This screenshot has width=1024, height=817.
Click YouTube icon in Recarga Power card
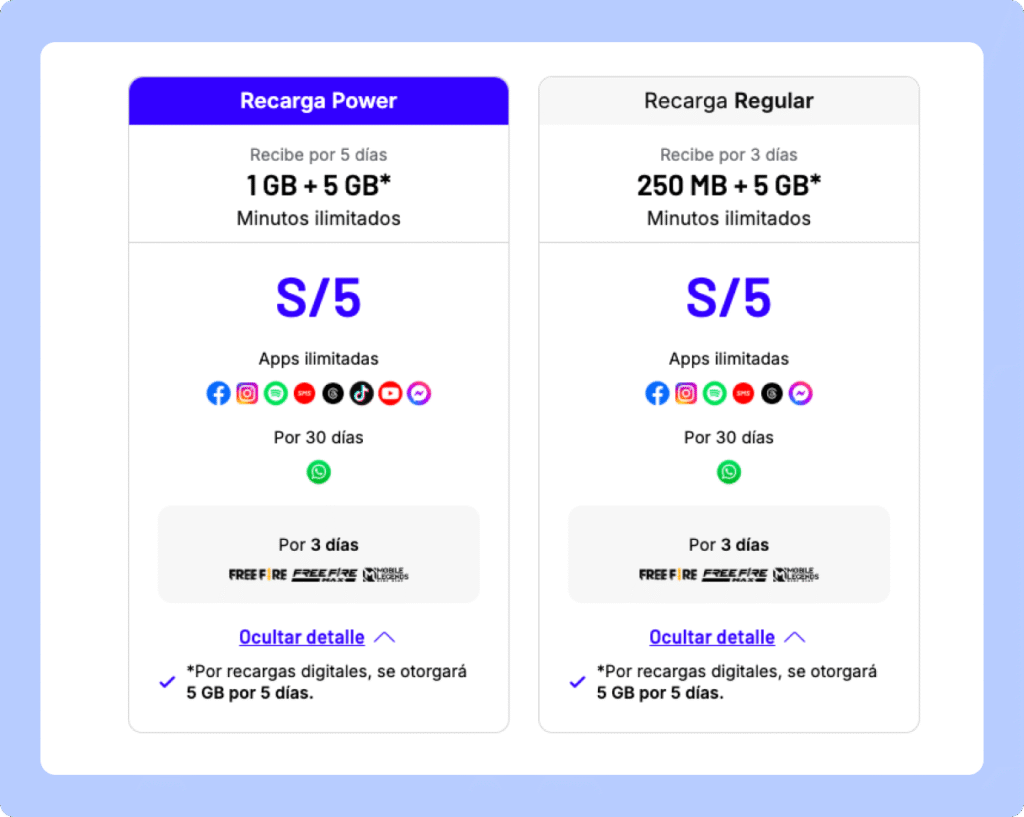(390, 394)
